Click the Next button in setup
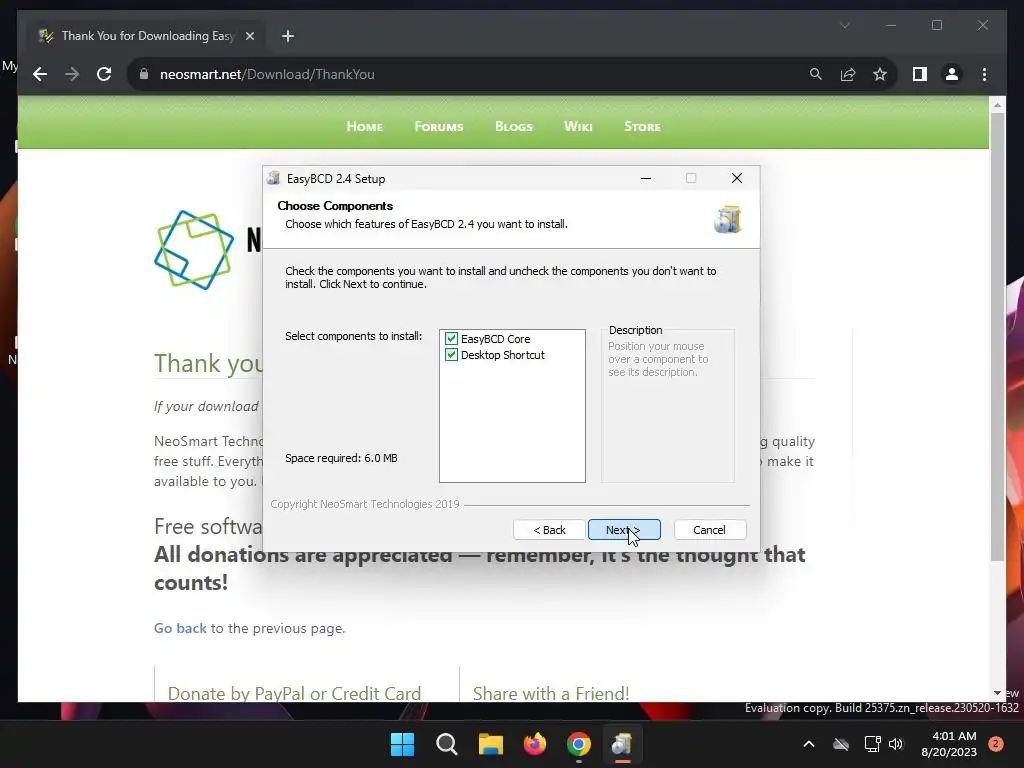 [x=624, y=530]
